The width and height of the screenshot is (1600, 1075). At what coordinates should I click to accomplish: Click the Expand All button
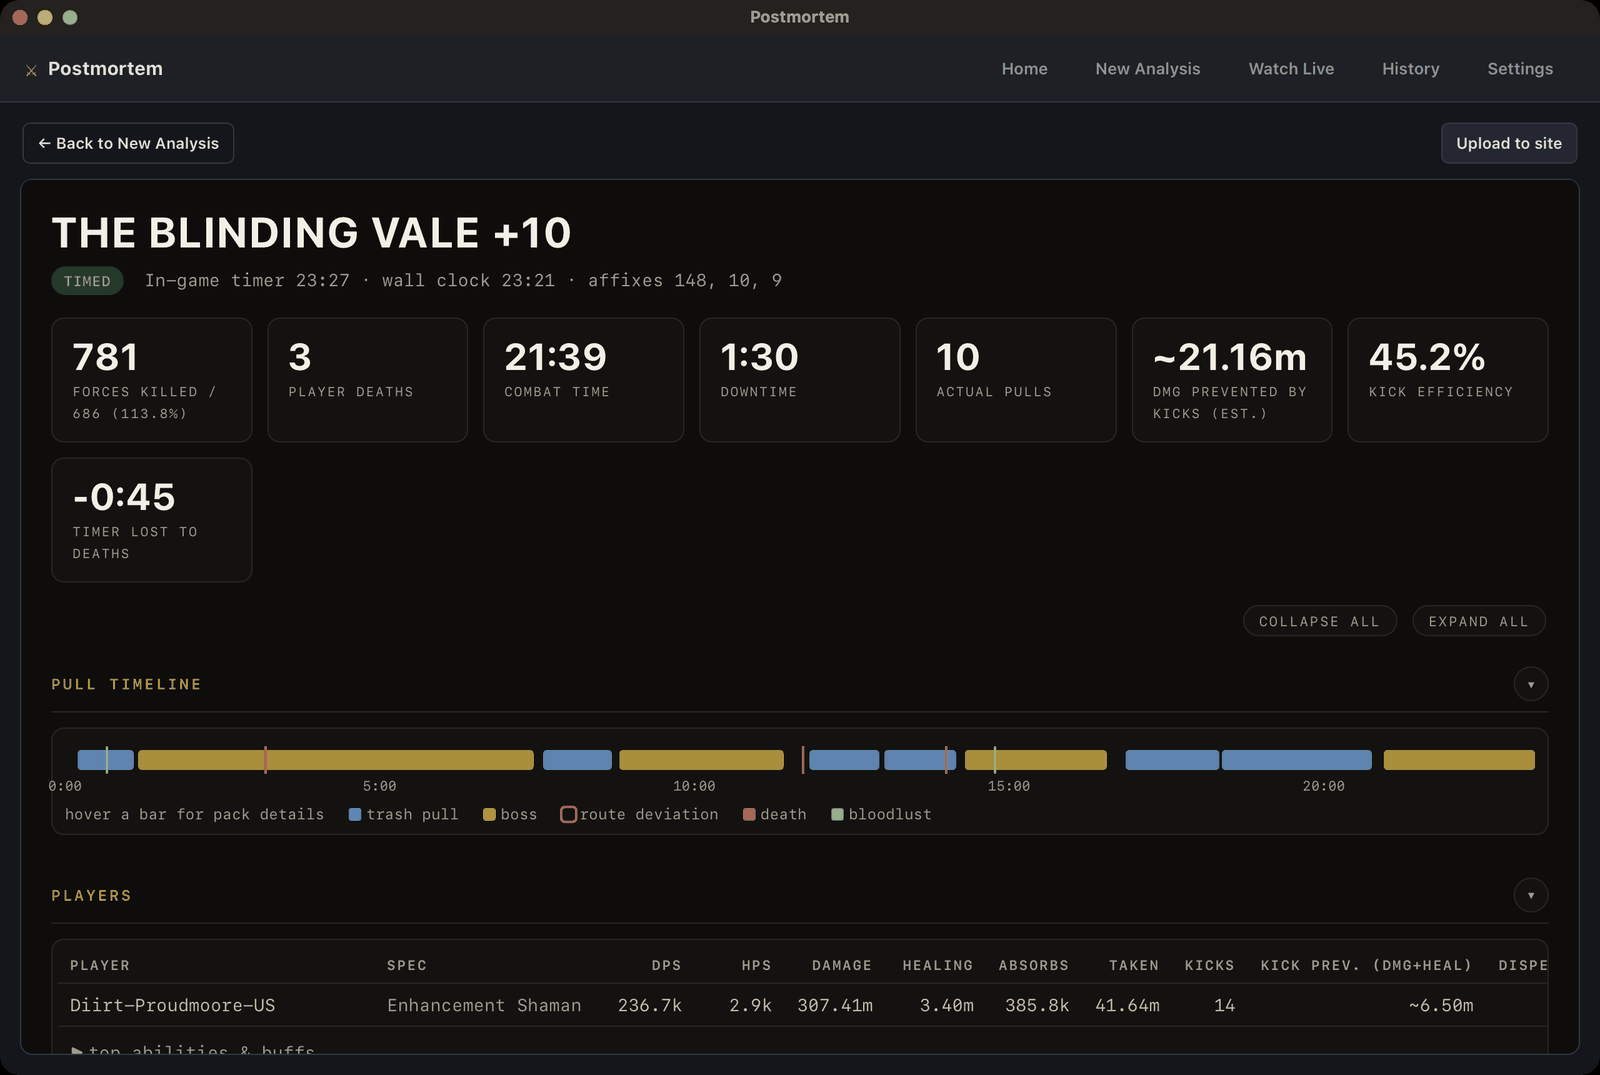[1478, 621]
